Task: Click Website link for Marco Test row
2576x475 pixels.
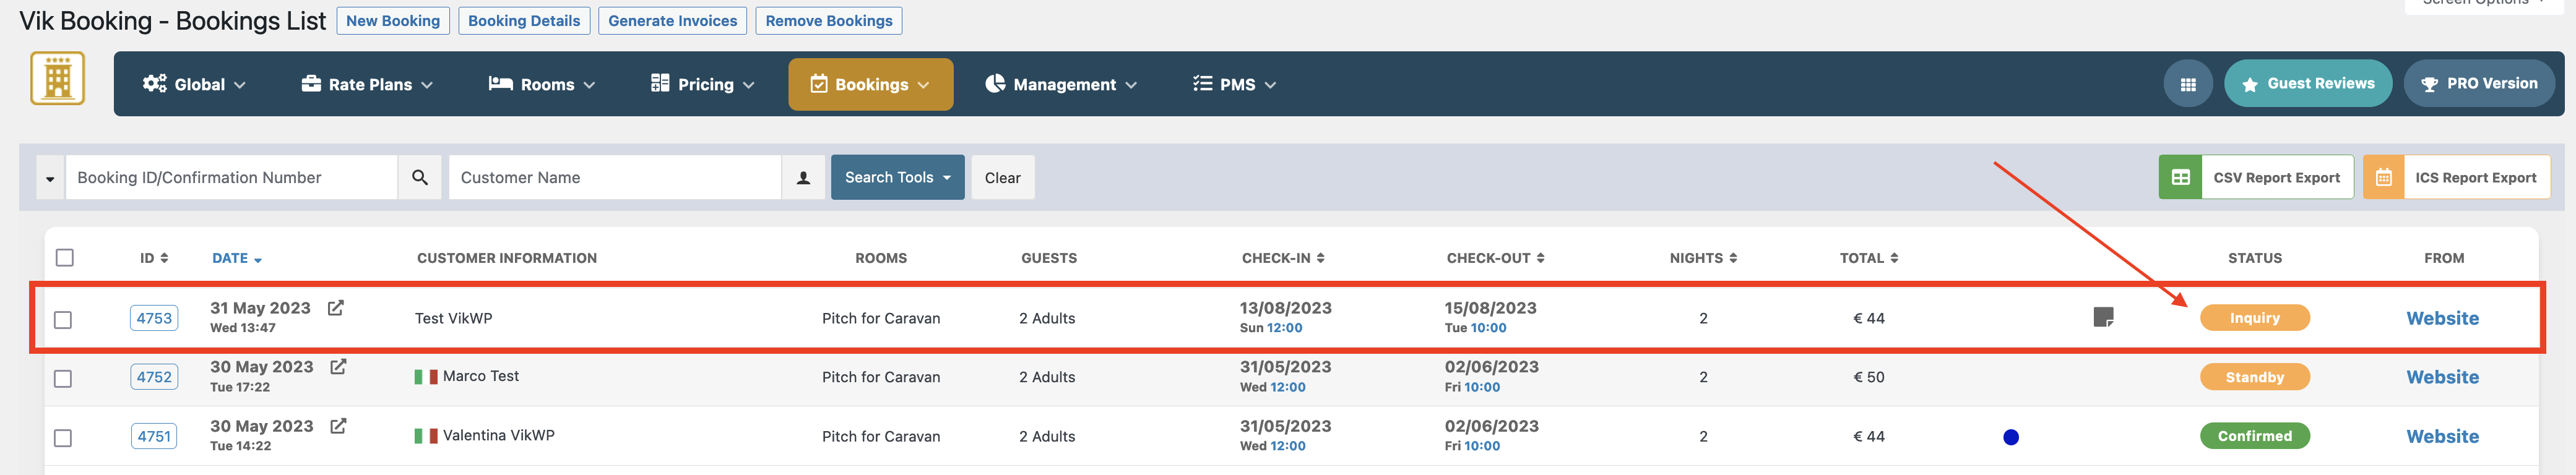Action: [2442, 377]
